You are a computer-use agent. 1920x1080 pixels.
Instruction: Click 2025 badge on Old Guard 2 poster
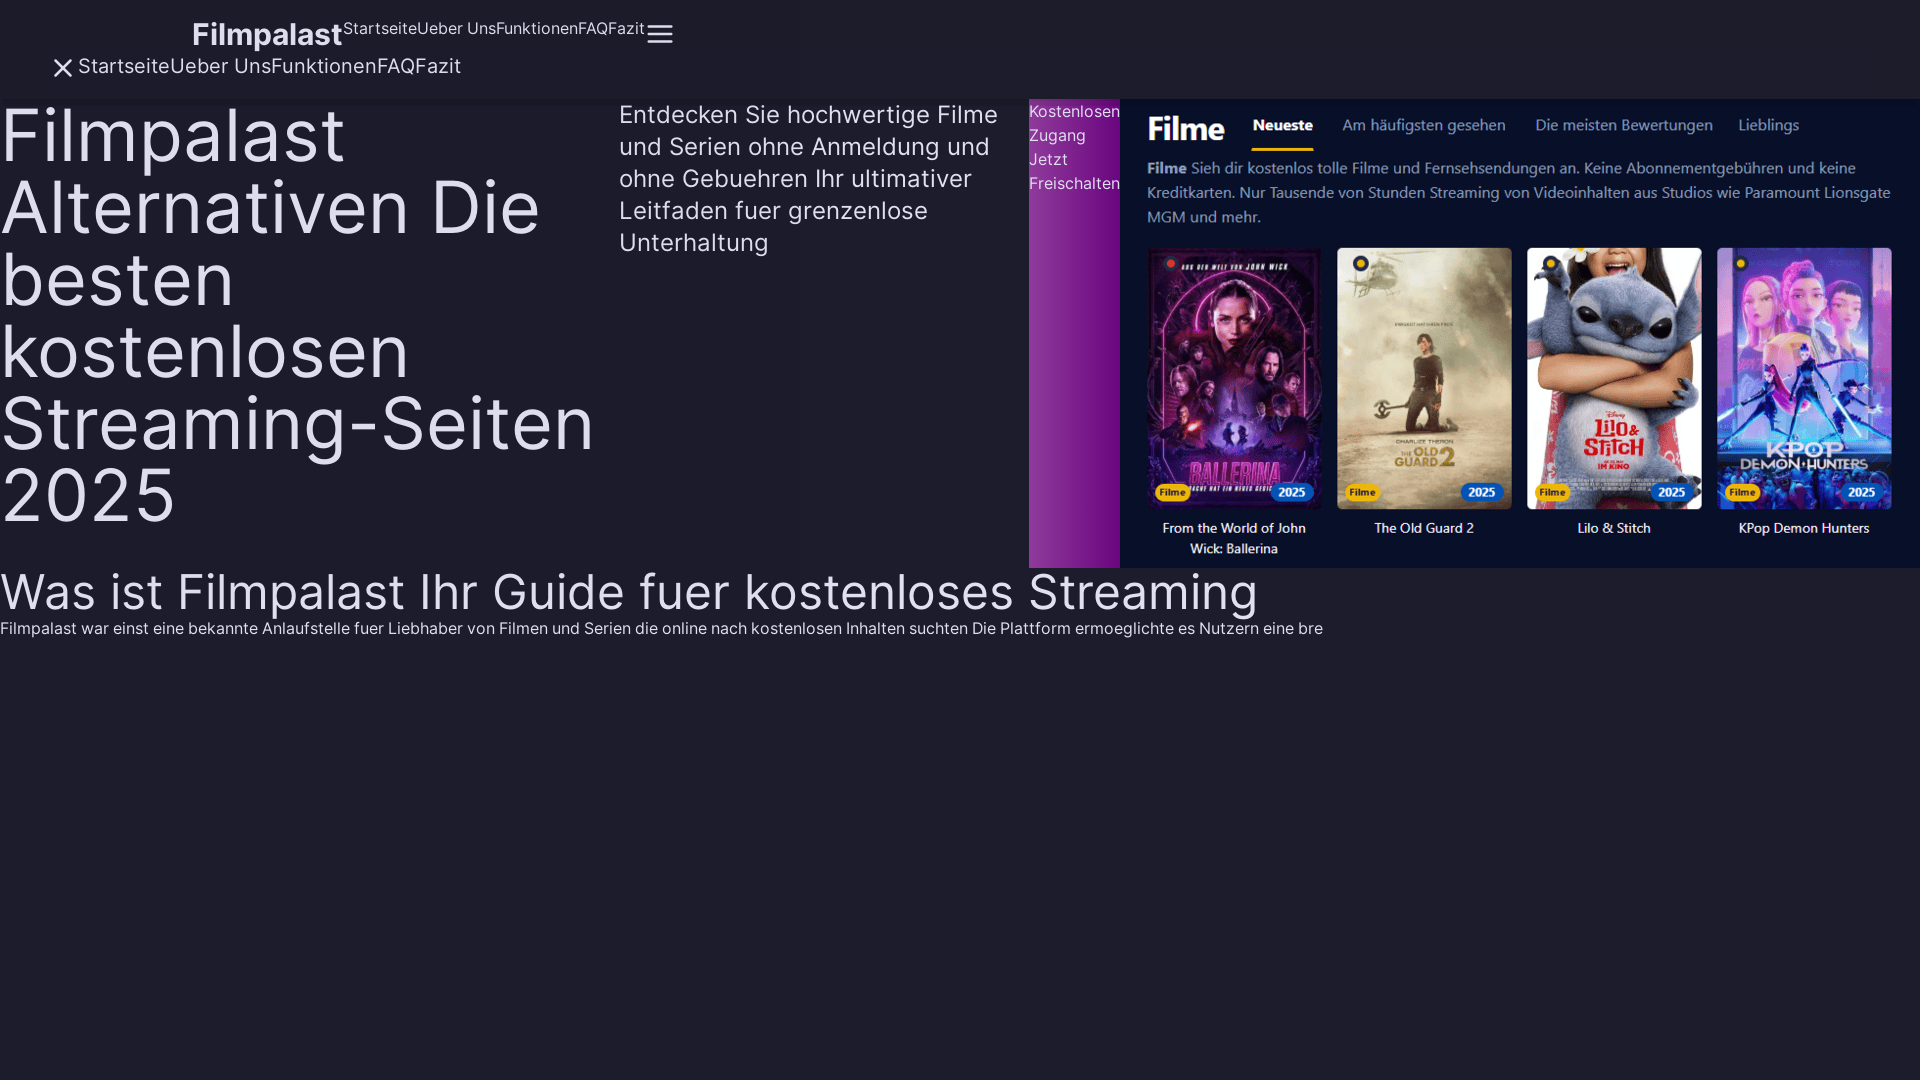point(1482,492)
